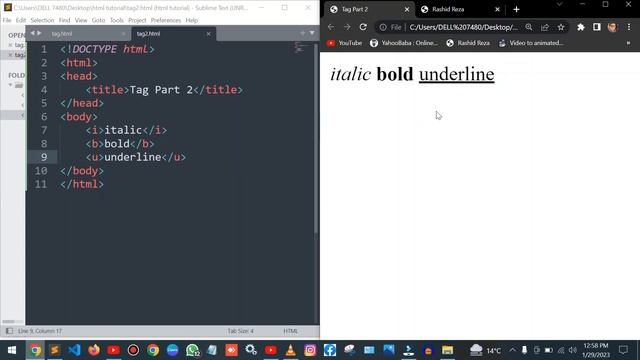Close the tag2.html editor tab

[x=209, y=34]
